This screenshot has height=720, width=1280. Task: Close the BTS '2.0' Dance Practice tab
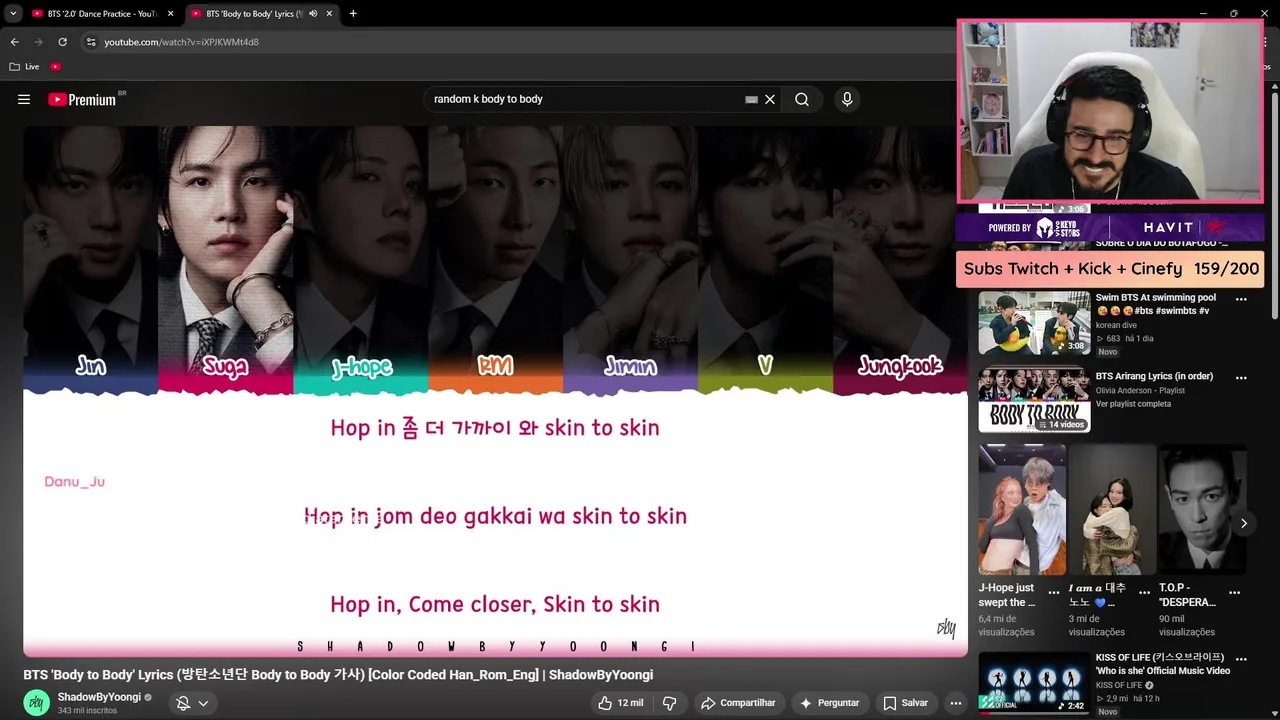point(171,14)
